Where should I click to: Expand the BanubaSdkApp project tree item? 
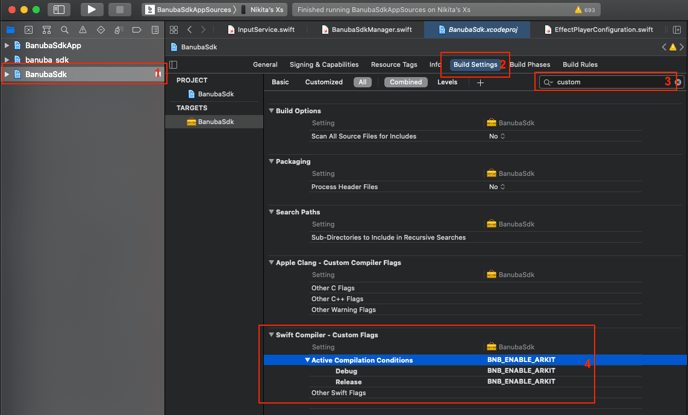8,46
